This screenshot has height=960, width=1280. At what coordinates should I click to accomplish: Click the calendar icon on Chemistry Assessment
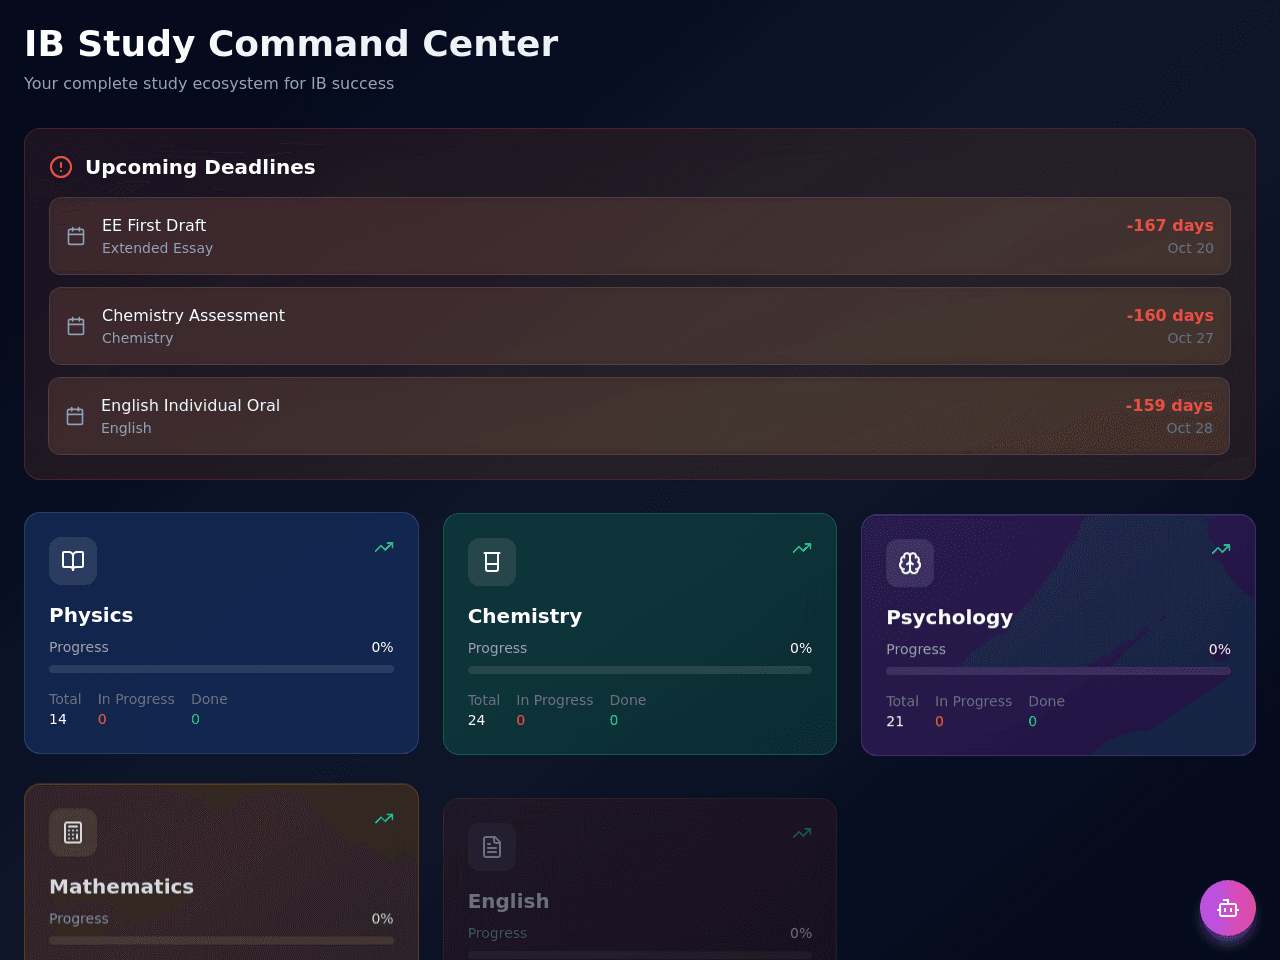click(76, 326)
